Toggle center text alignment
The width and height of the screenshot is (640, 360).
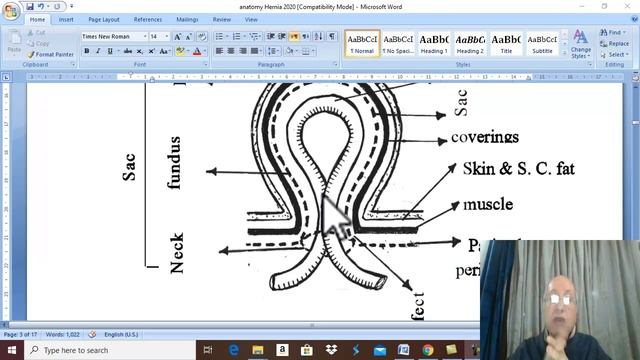pyautogui.click(x=231, y=51)
